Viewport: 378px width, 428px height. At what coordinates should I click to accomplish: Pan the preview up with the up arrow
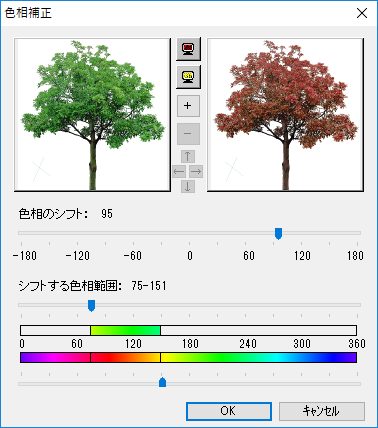click(x=188, y=156)
